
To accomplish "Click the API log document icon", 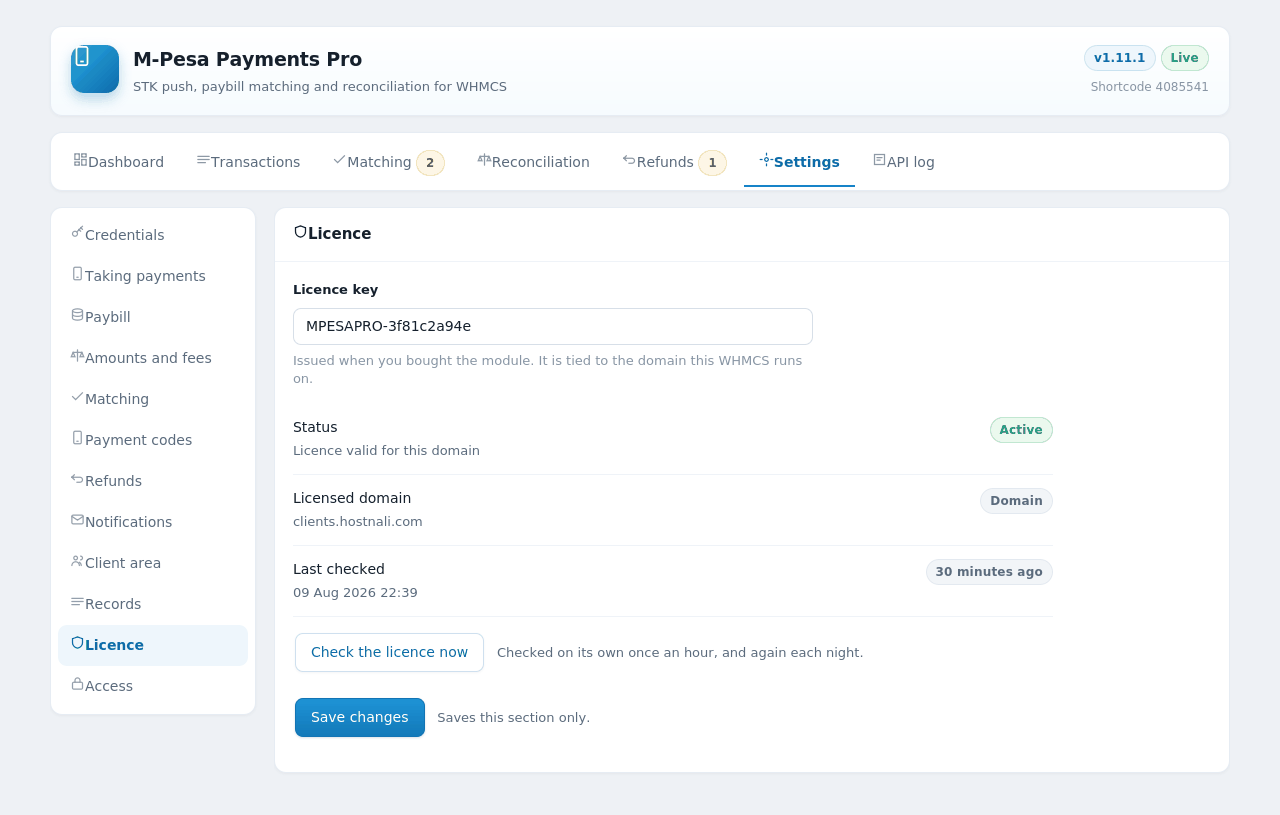I will point(879,159).
